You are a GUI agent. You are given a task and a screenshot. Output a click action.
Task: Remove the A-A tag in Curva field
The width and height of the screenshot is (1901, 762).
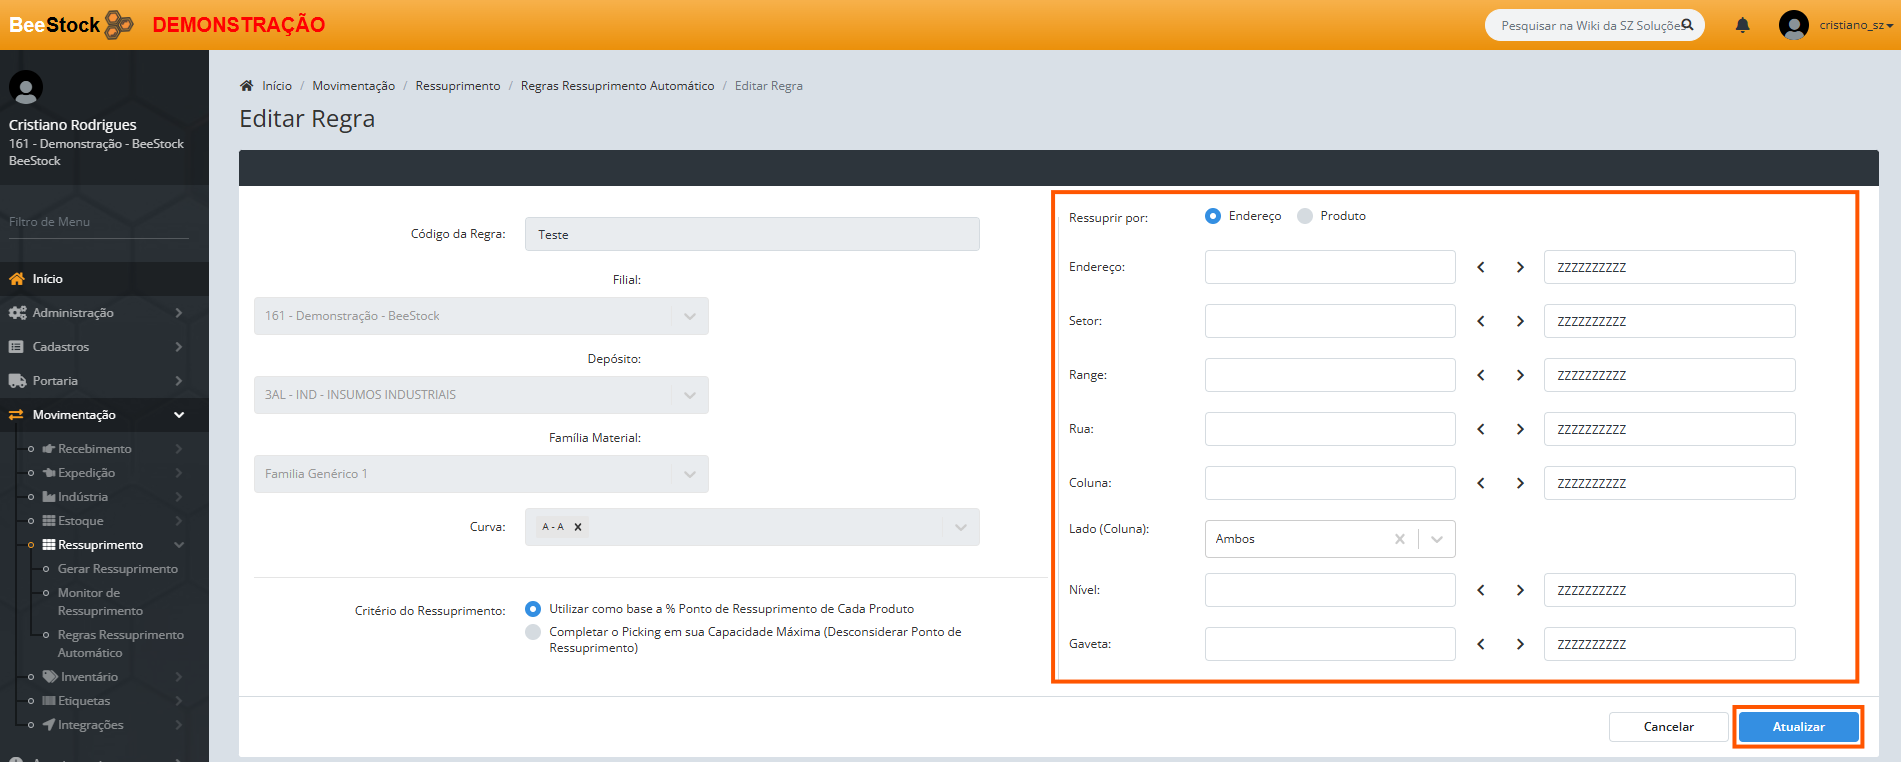(x=578, y=527)
